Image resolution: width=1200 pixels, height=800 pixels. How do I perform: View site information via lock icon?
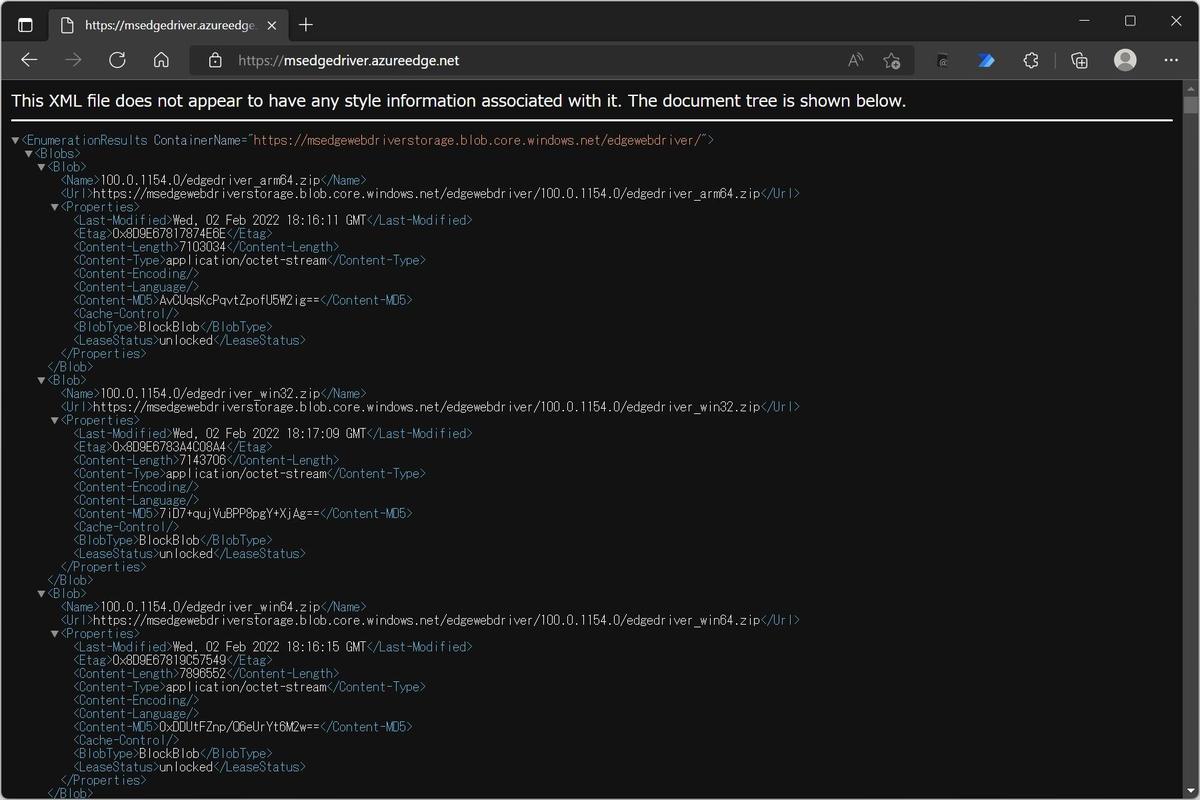click(214, 60)
